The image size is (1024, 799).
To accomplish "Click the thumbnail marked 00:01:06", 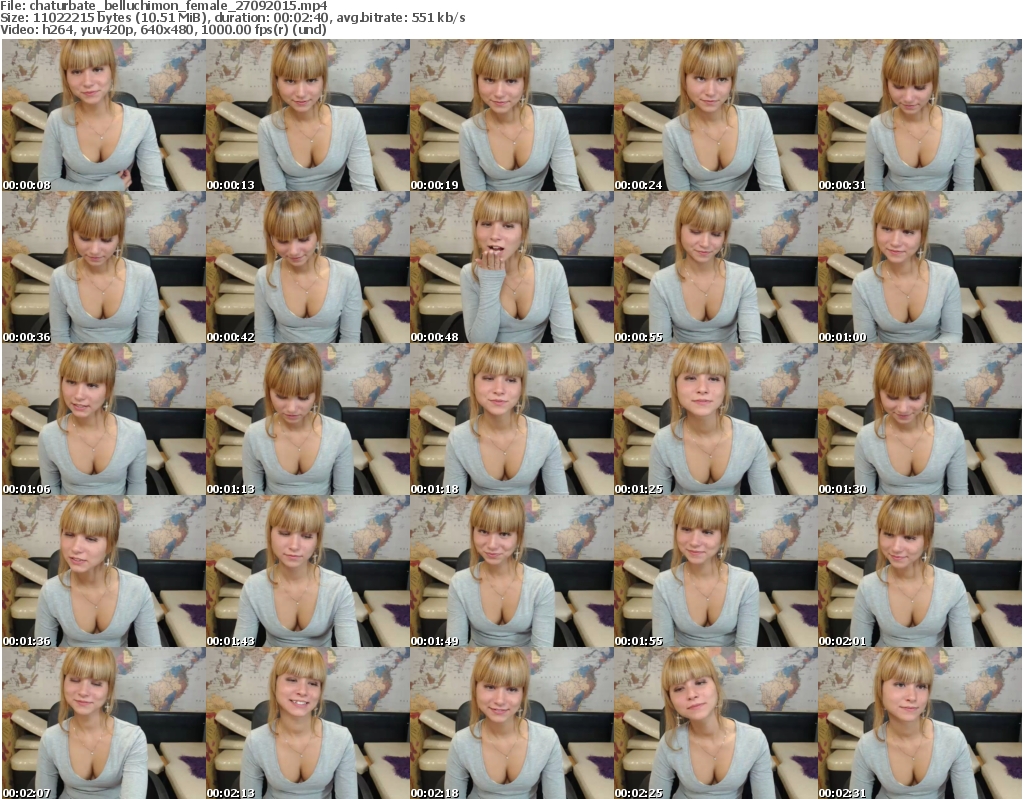I will 104,419.
